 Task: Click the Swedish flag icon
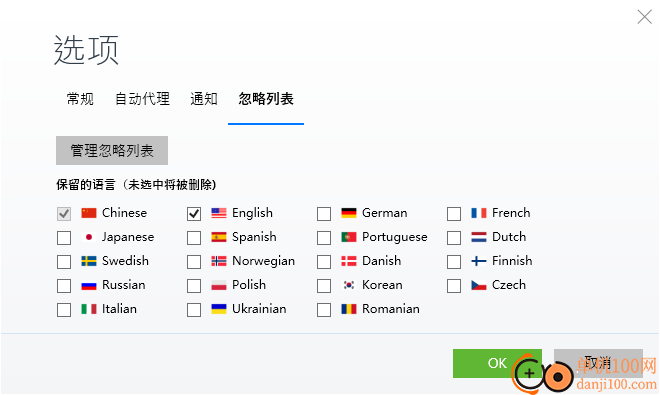[88, 261]
